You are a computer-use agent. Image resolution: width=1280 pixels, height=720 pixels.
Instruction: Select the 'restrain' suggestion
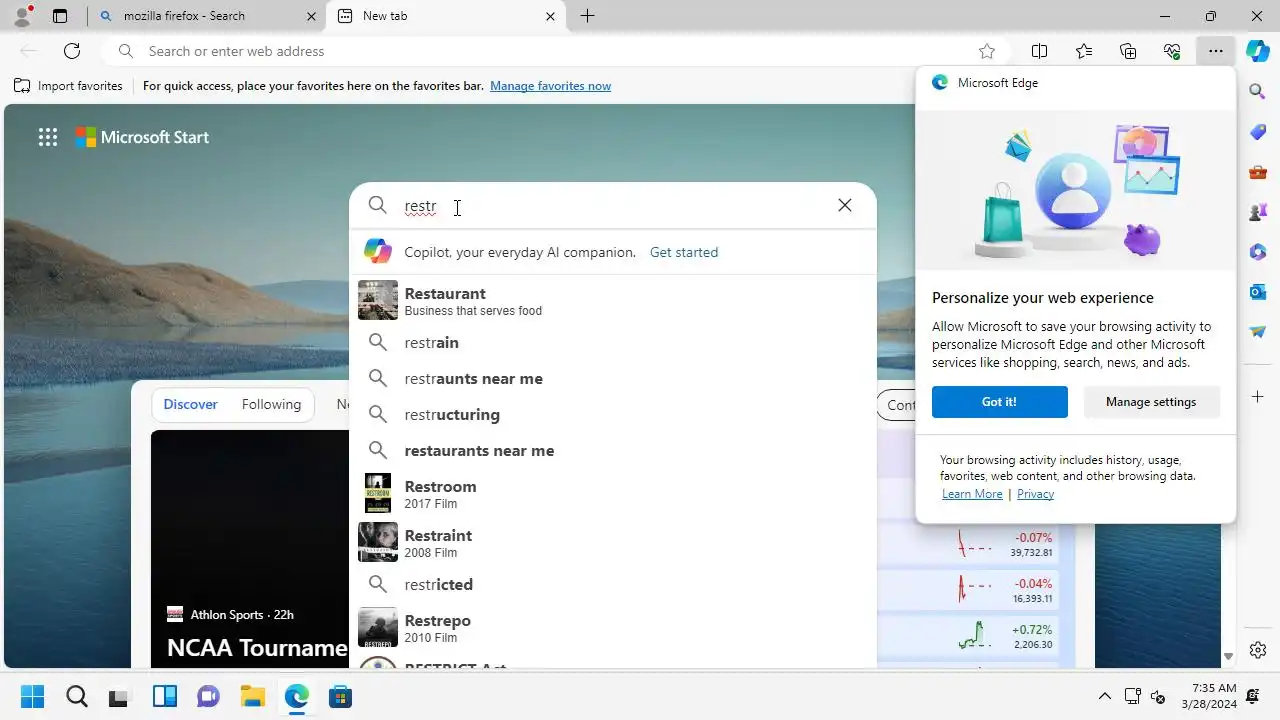tap(612, 342)
